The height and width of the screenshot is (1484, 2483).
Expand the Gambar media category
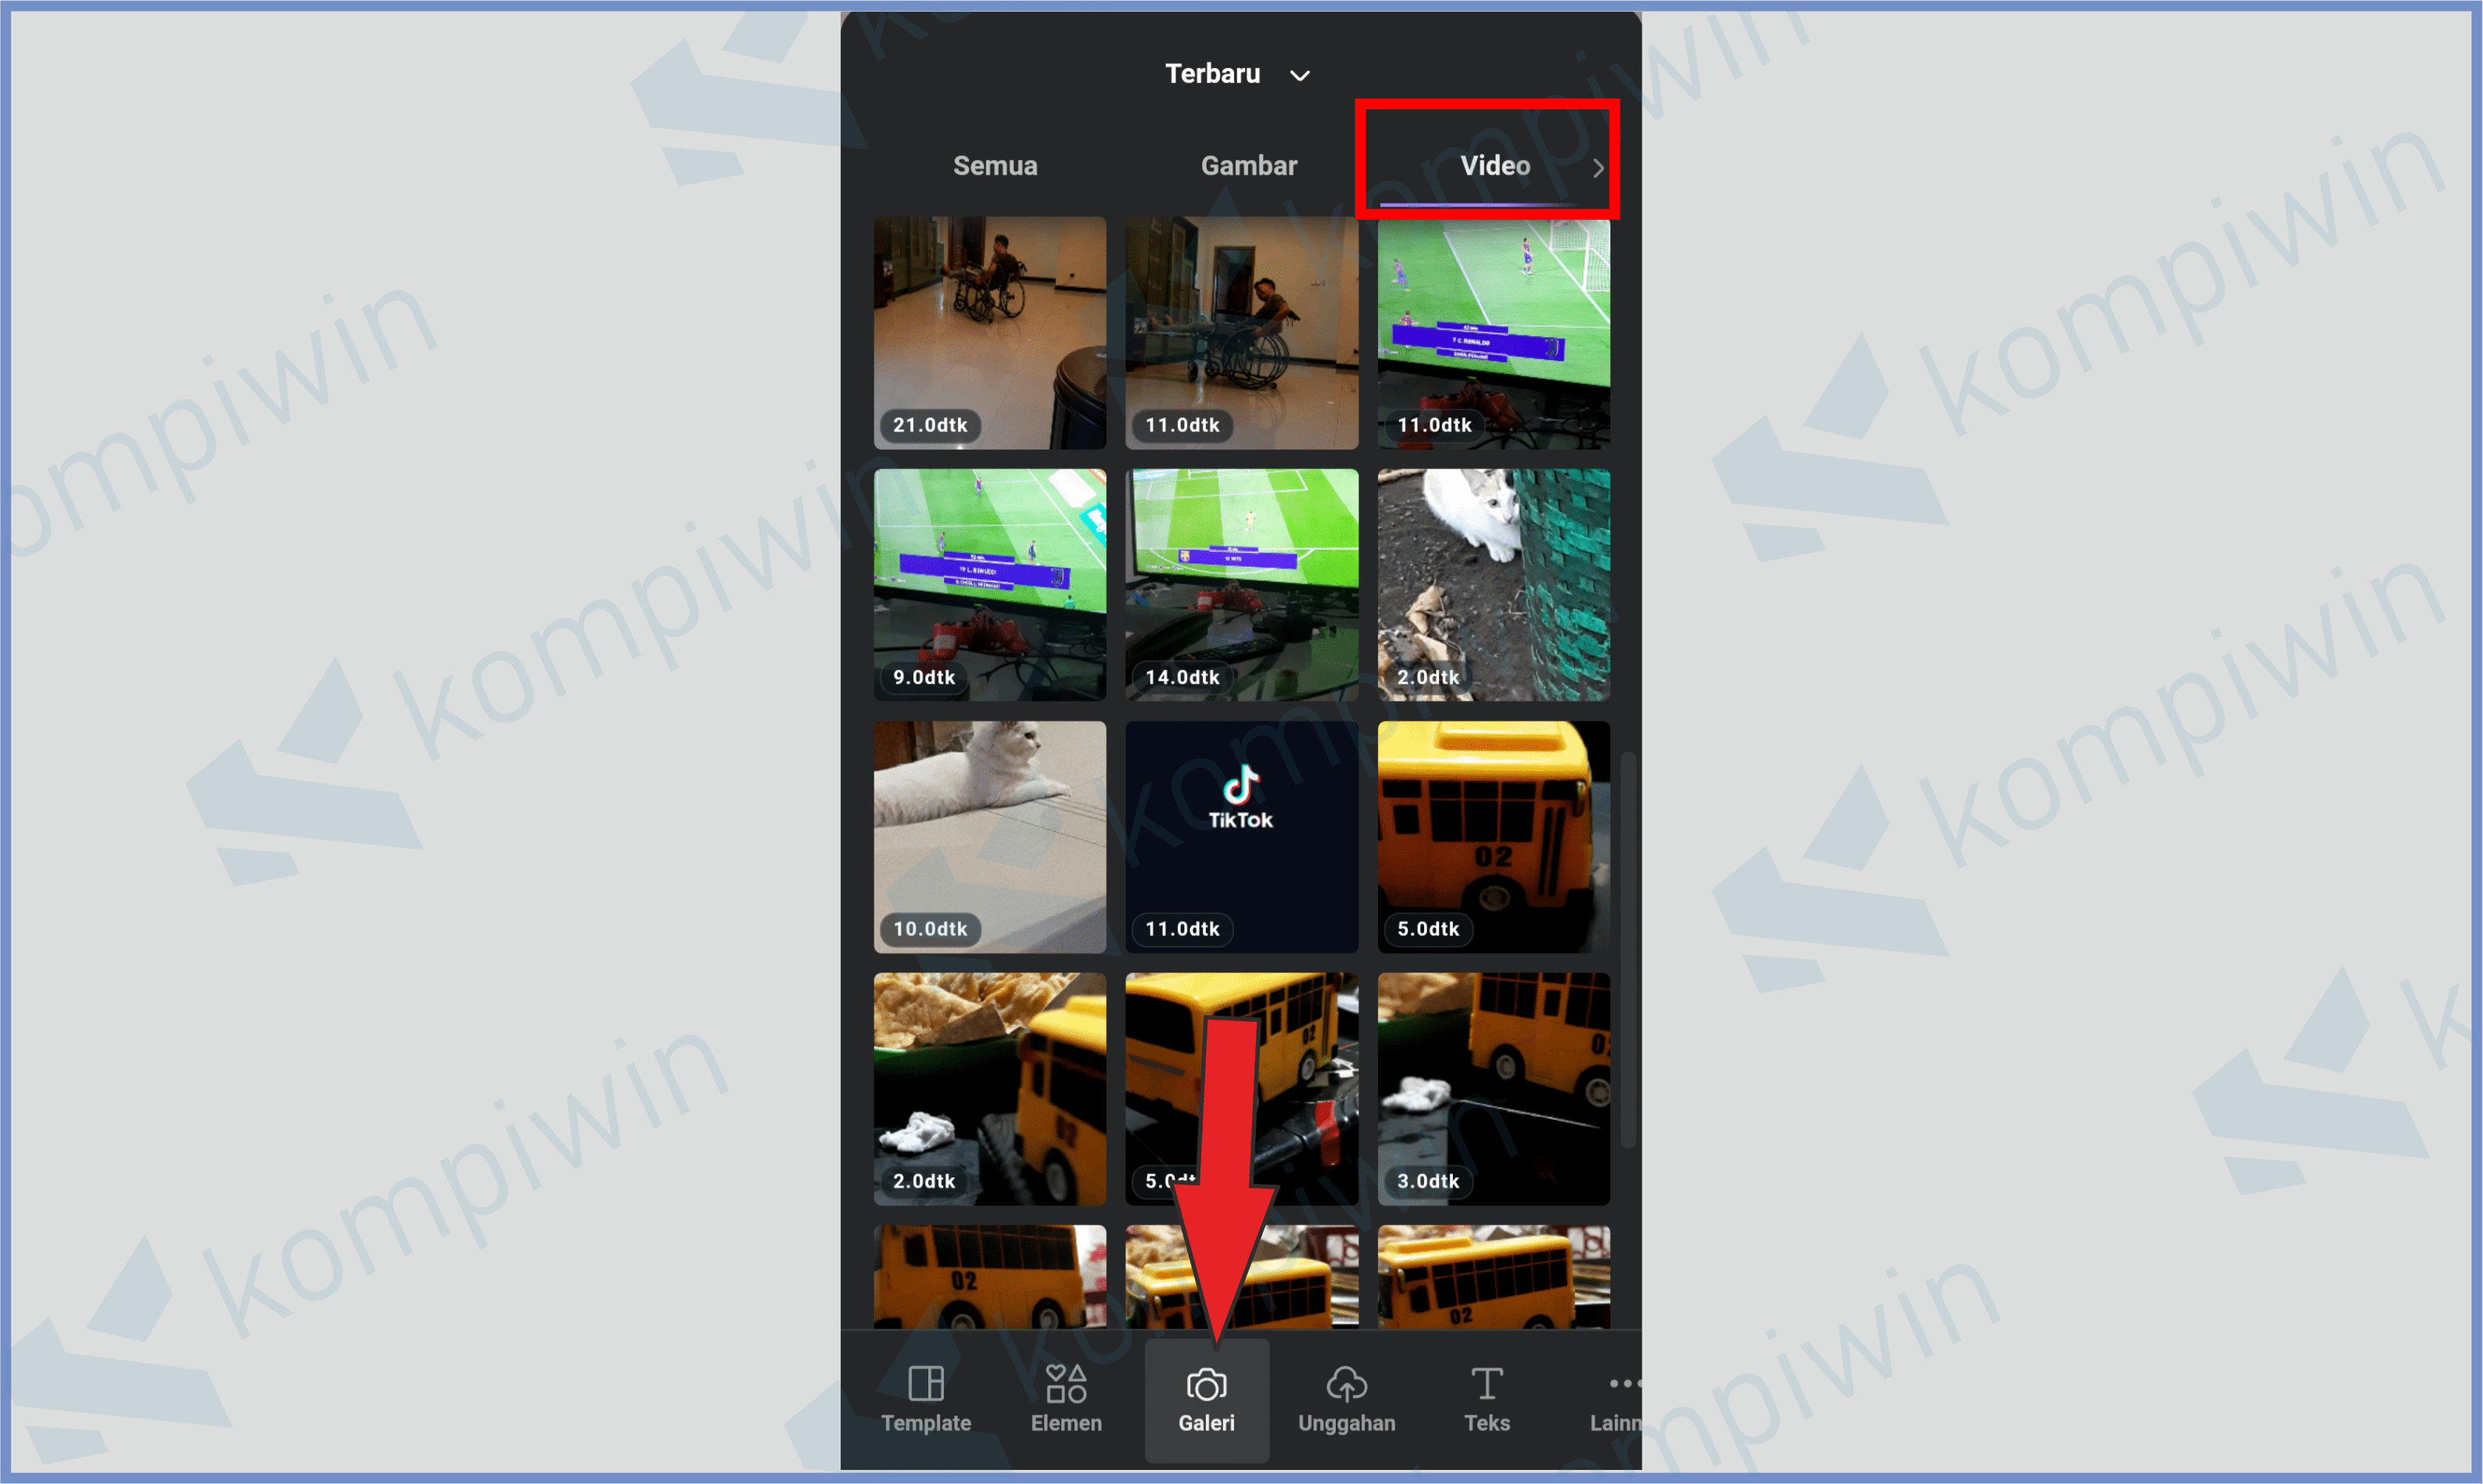1247,166
